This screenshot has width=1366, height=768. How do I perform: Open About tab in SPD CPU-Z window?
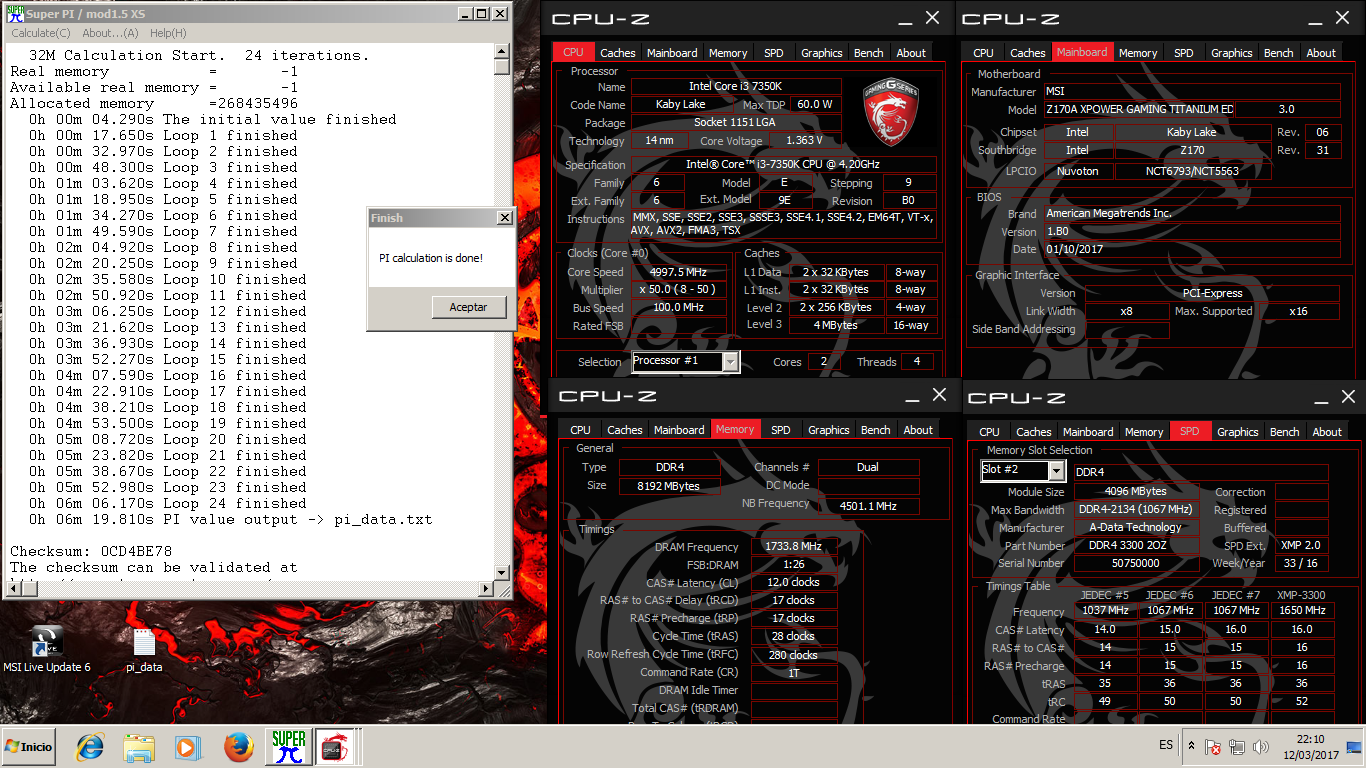point(1327,432)
